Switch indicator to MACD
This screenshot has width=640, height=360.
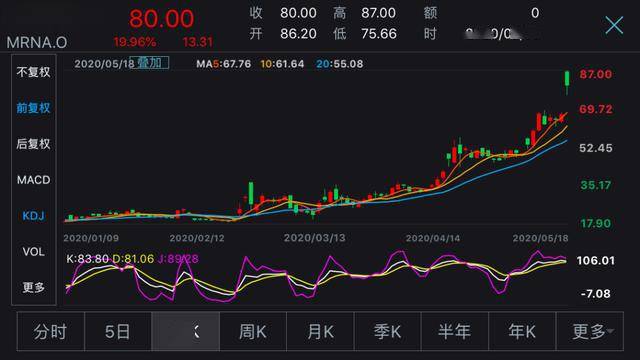[33, 180]
